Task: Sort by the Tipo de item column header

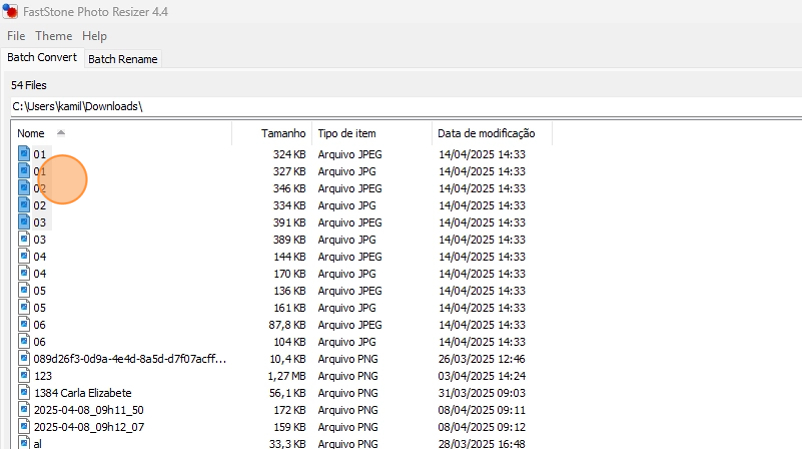Action: [347, 133]
